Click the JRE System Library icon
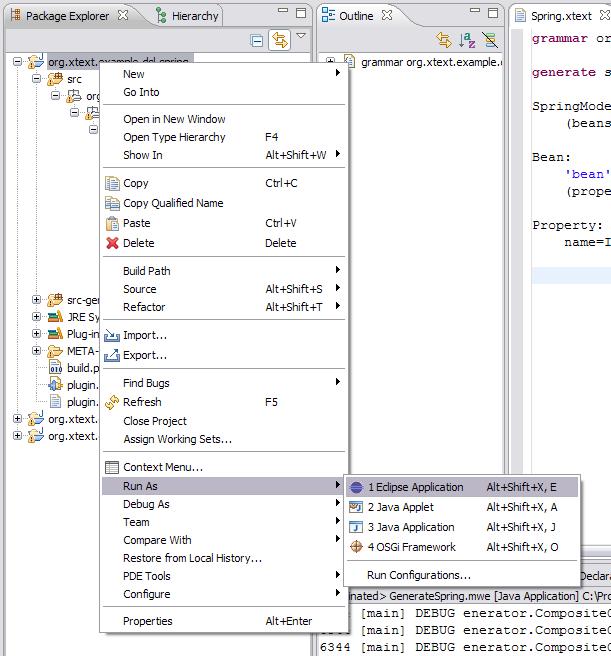Screen dimensions: 611x656 pos(55,317)
